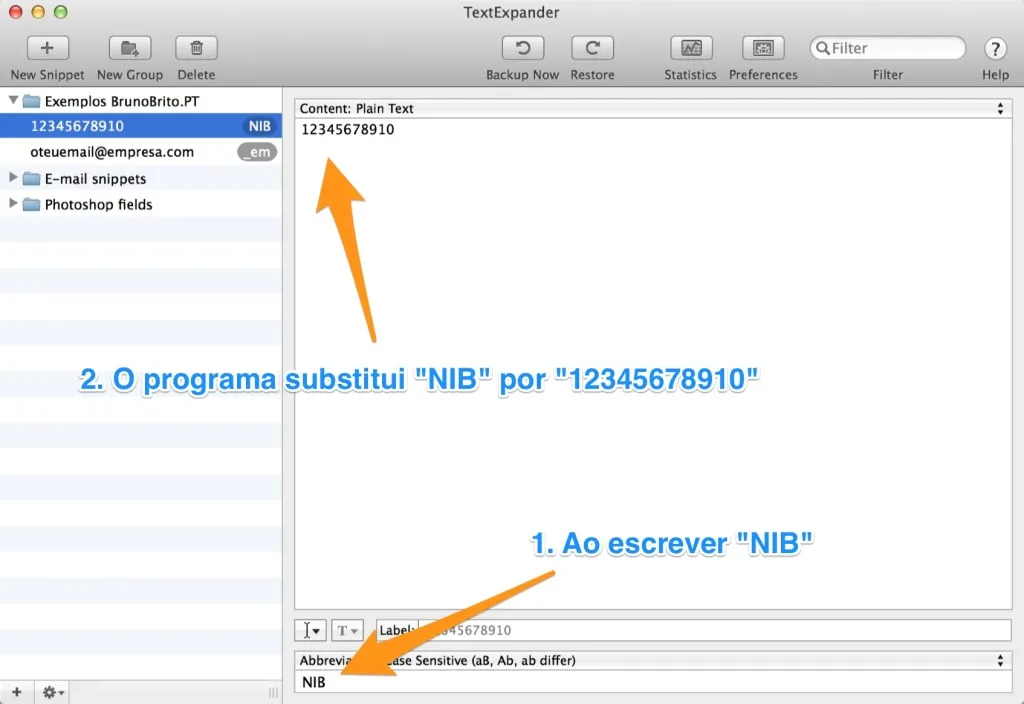Click inside the snippet content text area

click(653, 364)
